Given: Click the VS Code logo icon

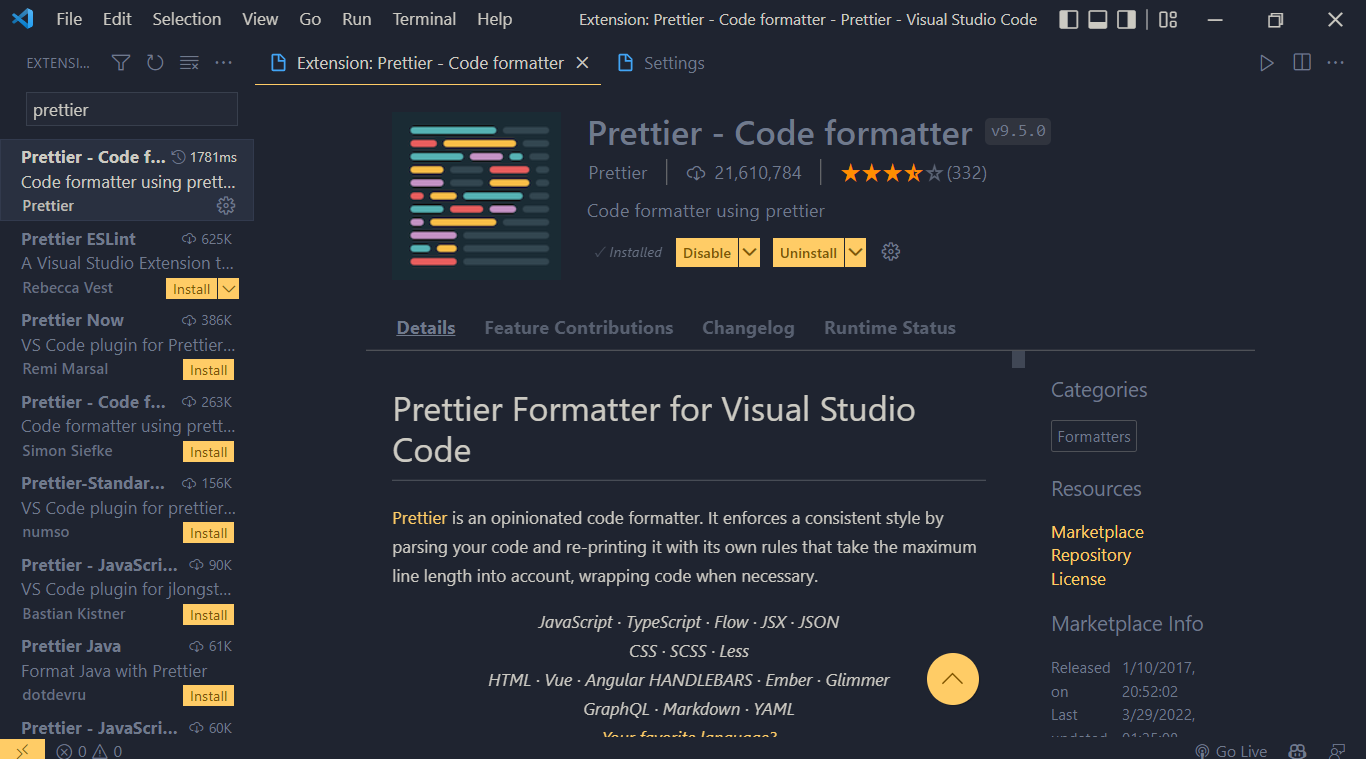Looking at the screenshot, I should click(x=22, y=19).
